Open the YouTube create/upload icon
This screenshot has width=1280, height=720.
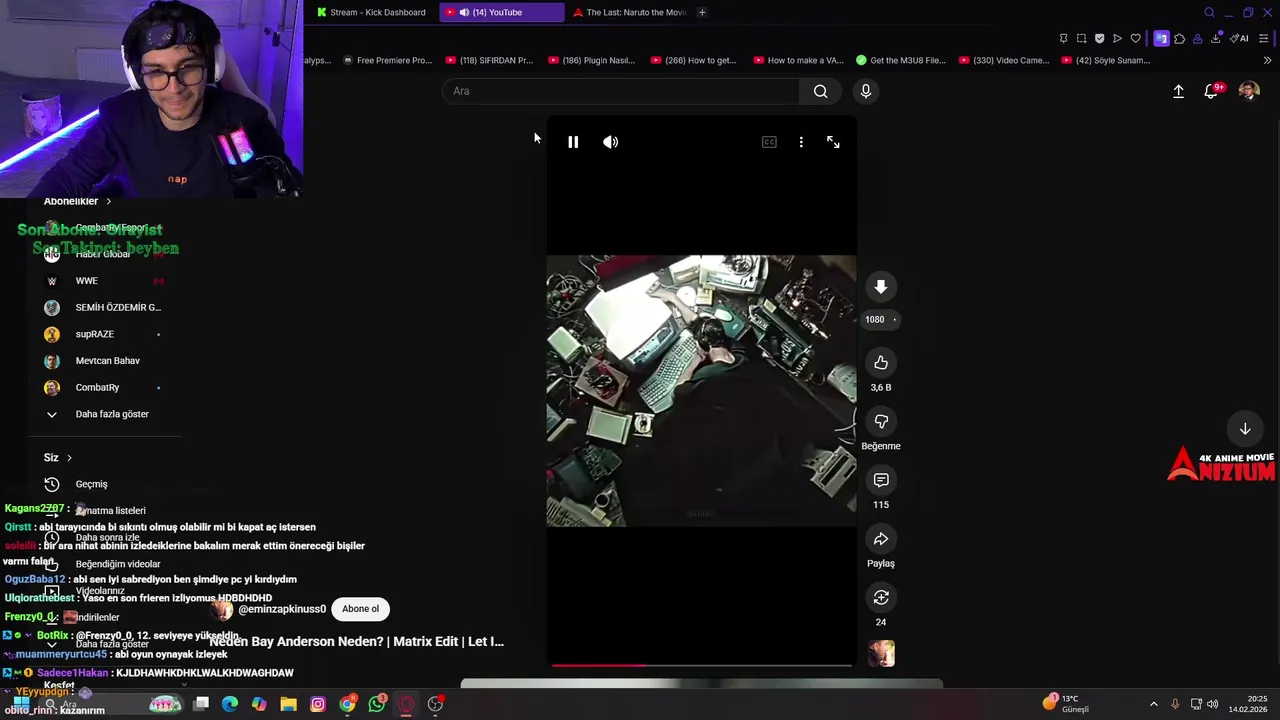click(x=1178, y=91)
